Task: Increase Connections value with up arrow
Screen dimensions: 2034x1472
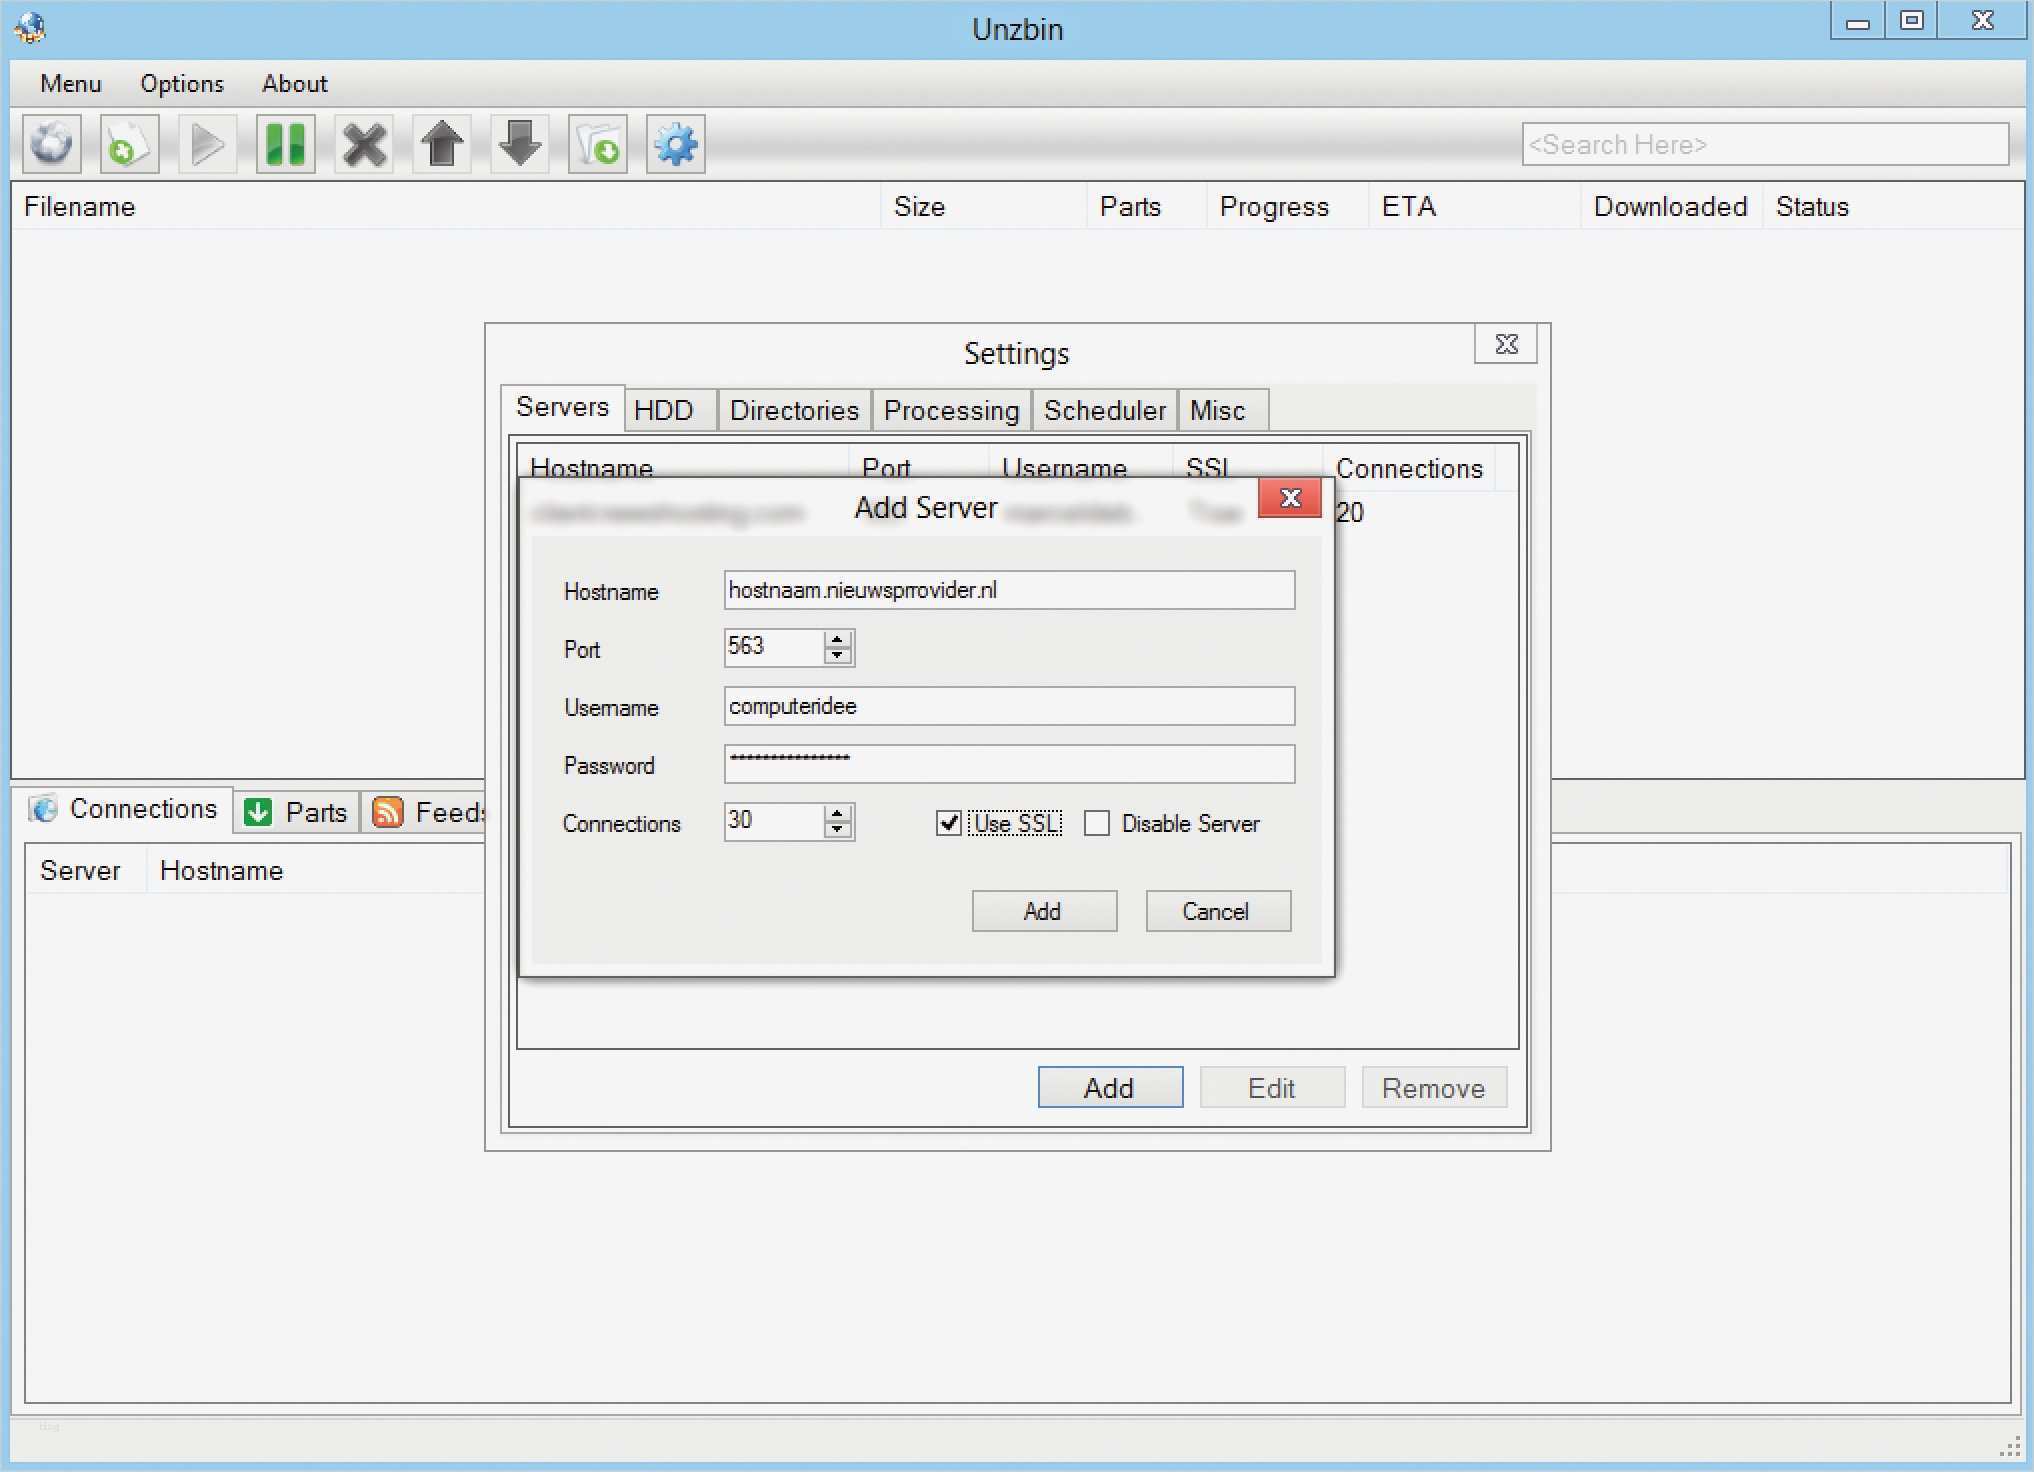Action: 838,813
